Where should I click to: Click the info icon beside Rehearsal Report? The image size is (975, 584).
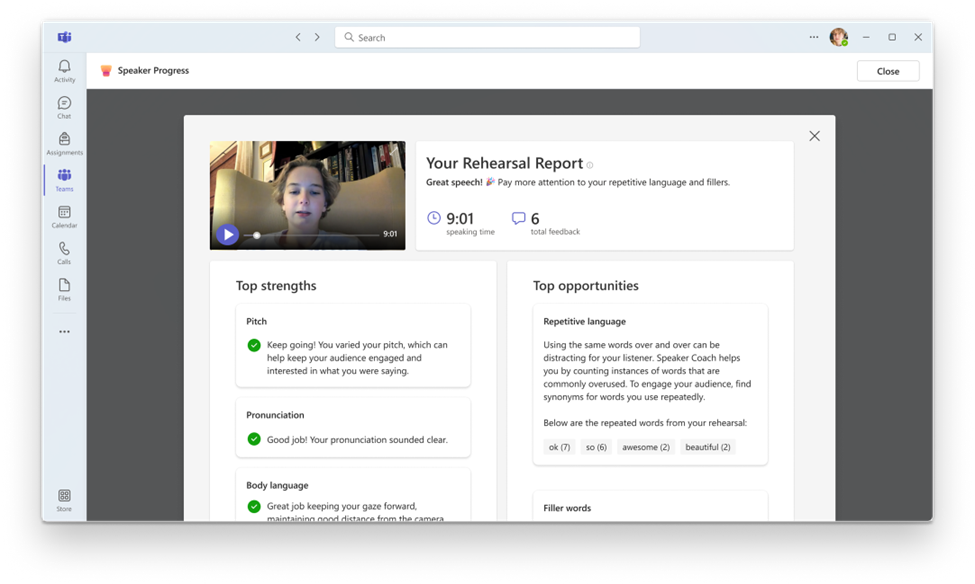pyautogui.click(x=589, y=165)
